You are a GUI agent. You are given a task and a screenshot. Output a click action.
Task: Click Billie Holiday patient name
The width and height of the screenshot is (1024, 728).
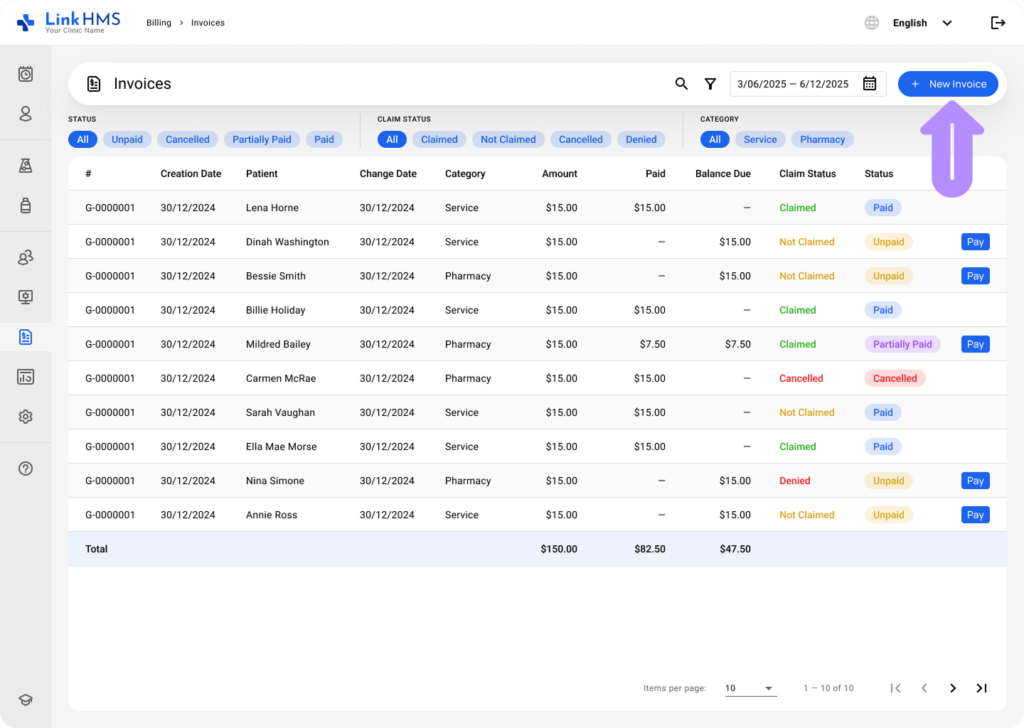(x=275, y=310)
